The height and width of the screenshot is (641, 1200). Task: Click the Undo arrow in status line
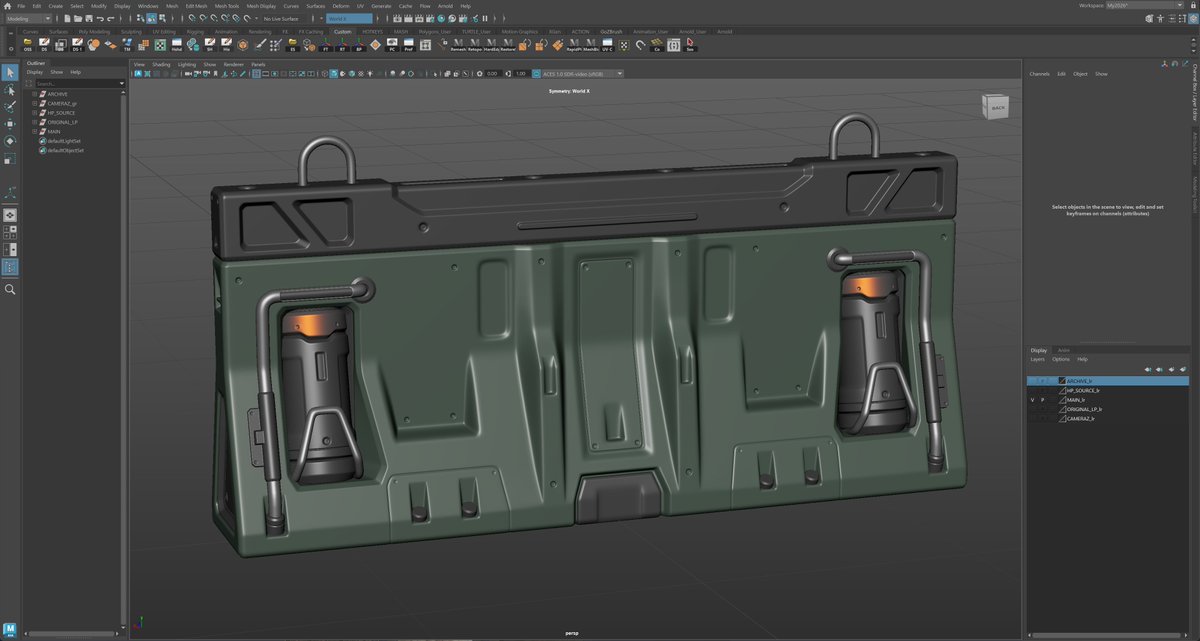point(100,18)
